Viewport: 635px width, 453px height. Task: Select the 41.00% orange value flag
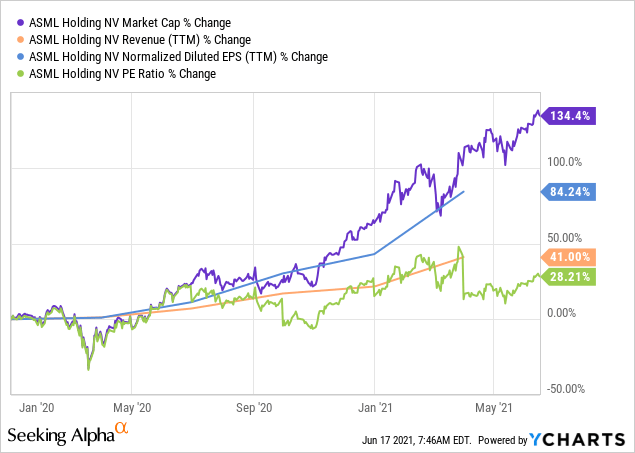pos(569,257)
